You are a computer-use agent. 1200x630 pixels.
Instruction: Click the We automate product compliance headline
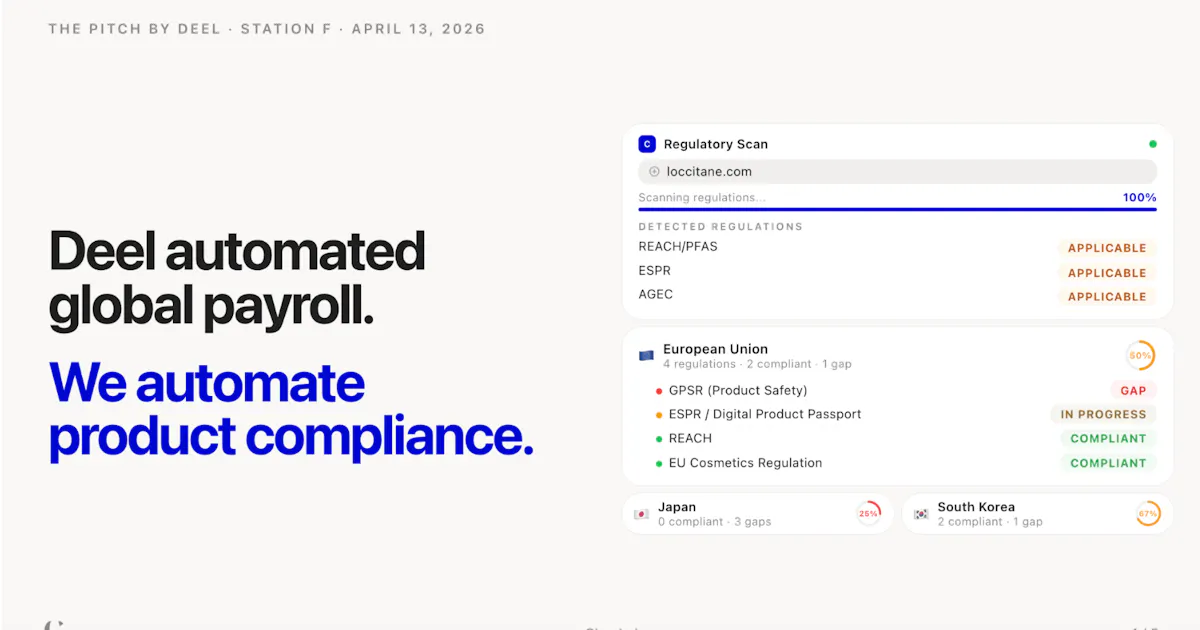click(291, 410)
